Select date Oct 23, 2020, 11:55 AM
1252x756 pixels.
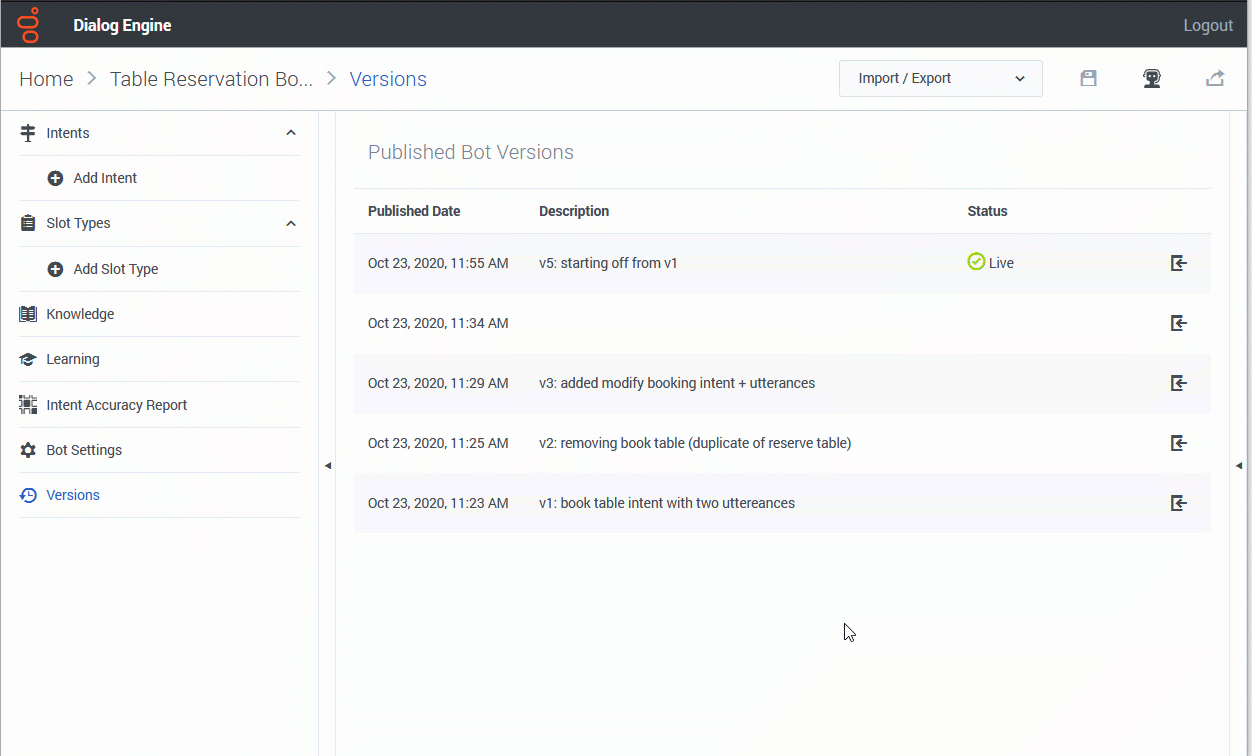click(x=438, y=263)
